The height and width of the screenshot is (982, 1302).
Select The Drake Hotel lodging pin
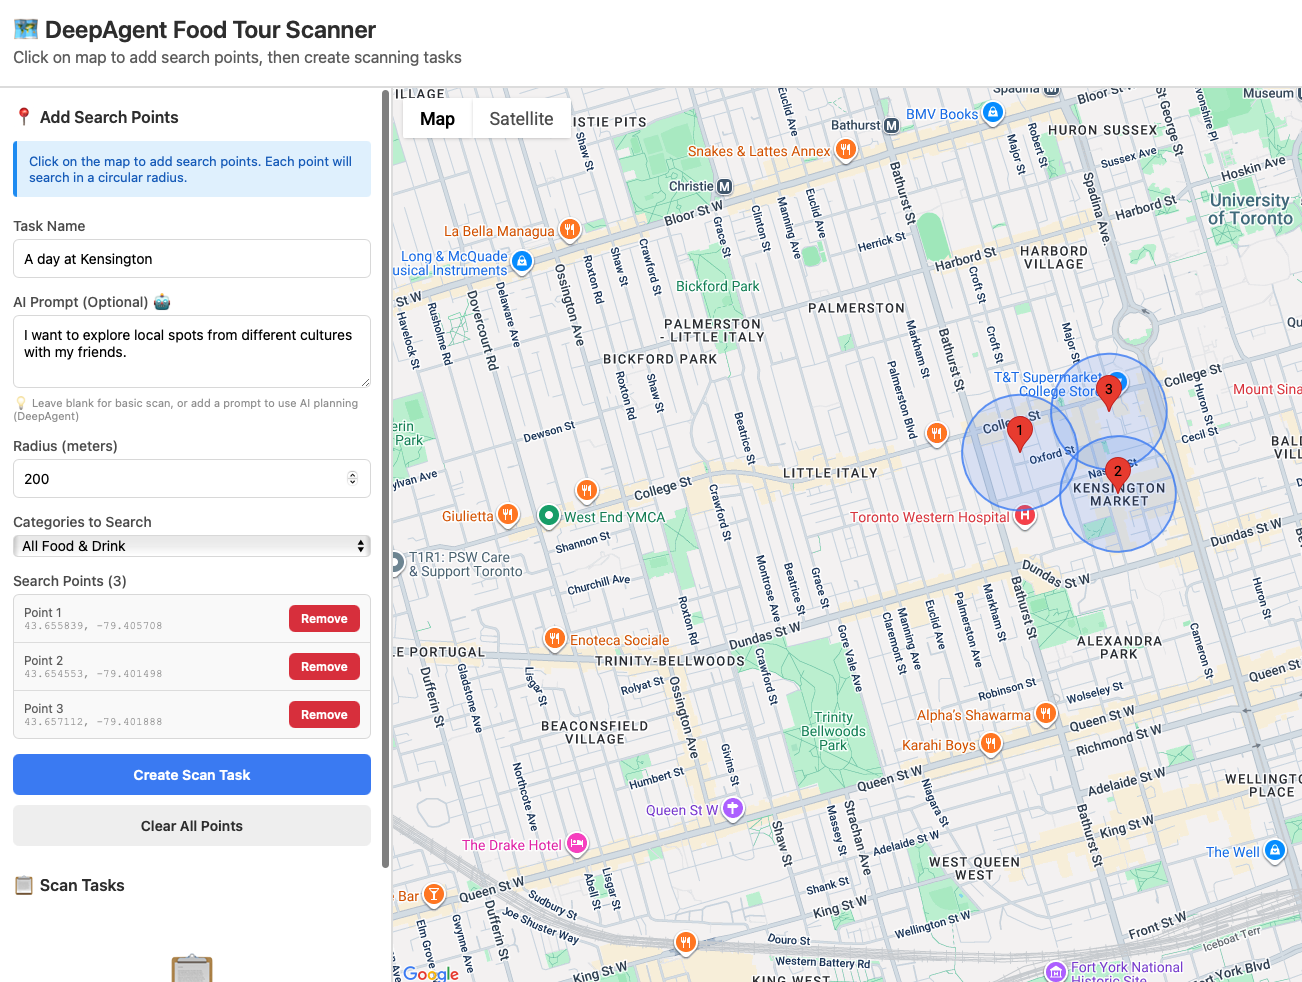point(577,844)
